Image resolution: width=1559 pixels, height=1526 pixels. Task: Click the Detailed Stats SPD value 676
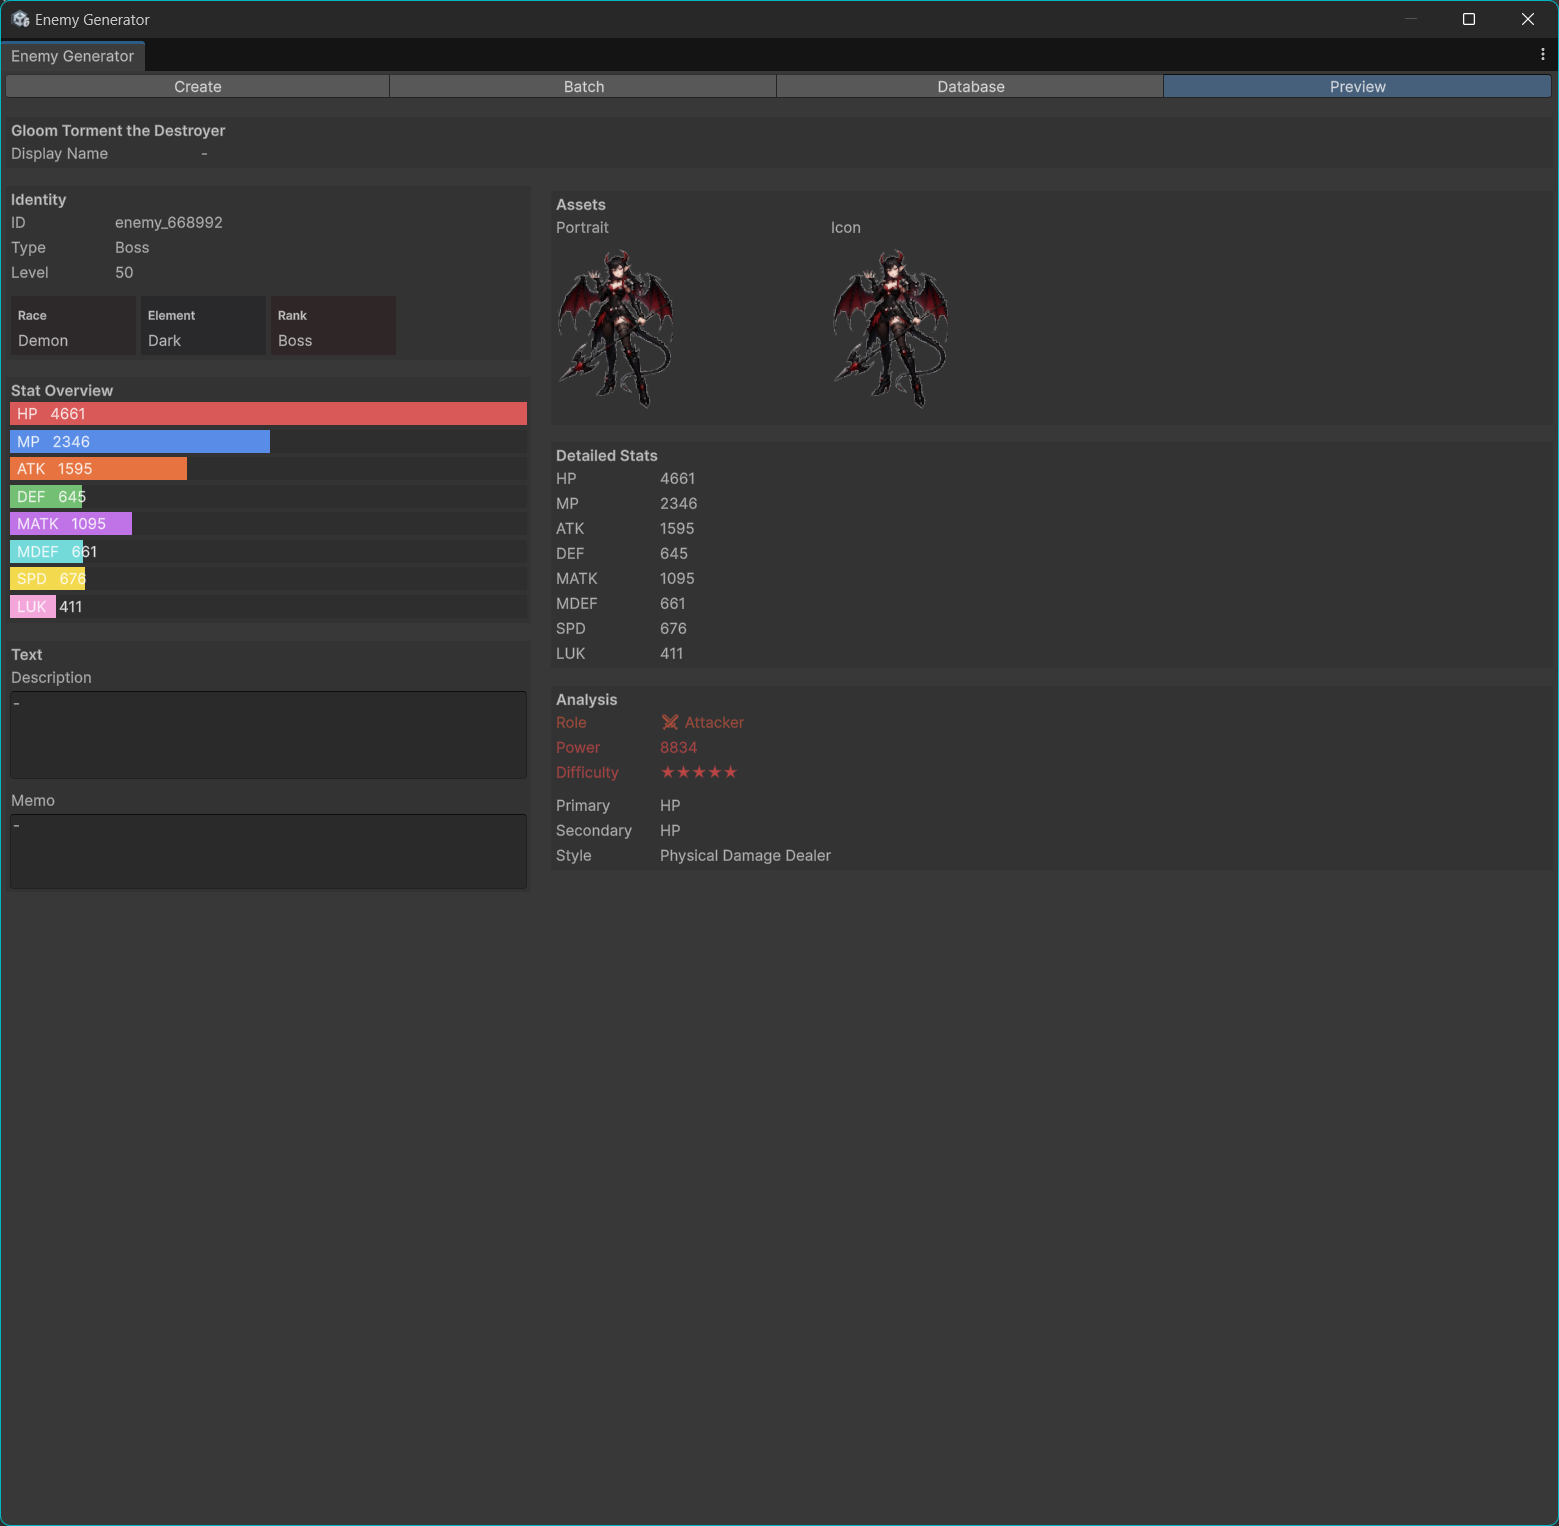(673, 629)
